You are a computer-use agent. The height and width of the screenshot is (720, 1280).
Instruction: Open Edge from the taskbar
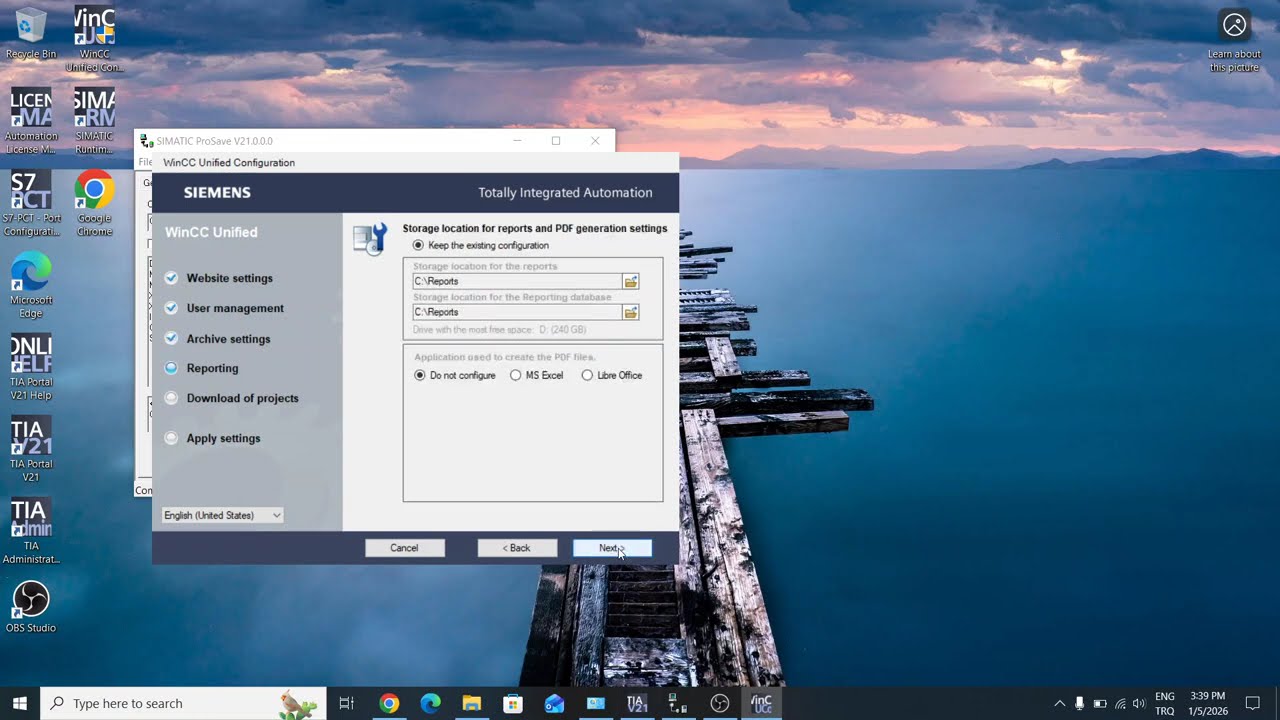tap(430, 703)
